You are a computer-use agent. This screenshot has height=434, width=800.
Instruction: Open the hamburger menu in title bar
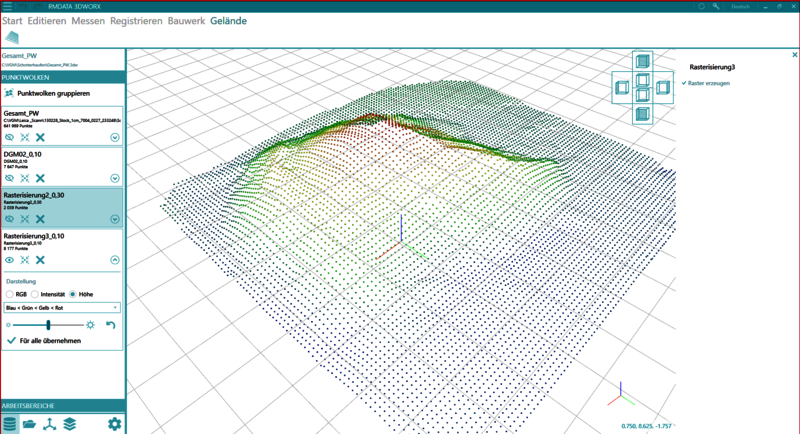[x=7, y=6]
